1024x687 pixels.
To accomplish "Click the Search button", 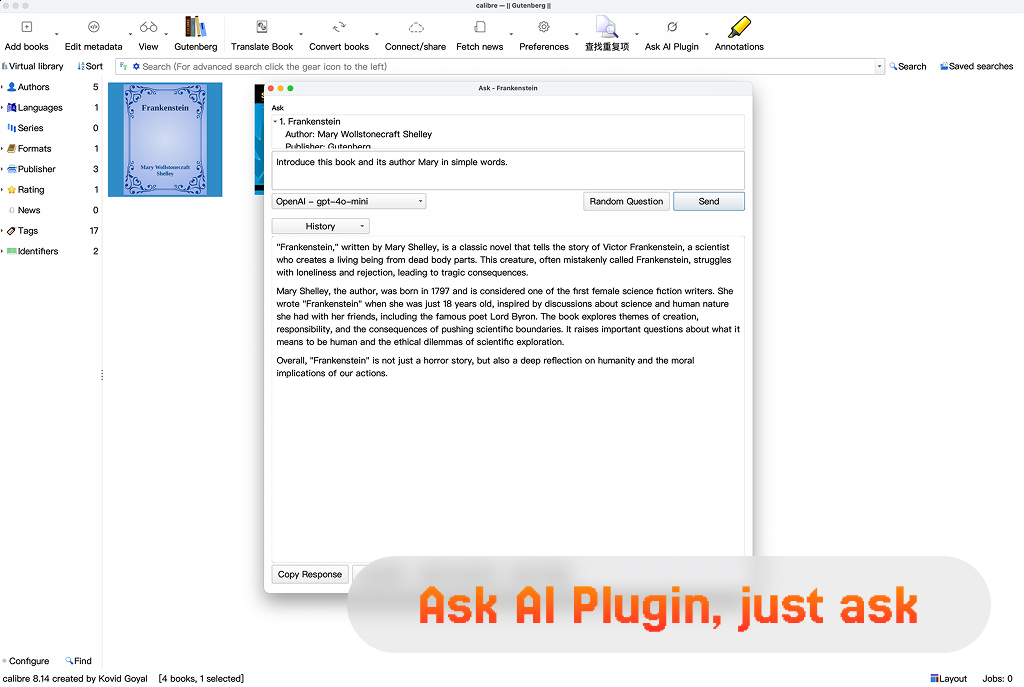I will click(x=908, y=67).
